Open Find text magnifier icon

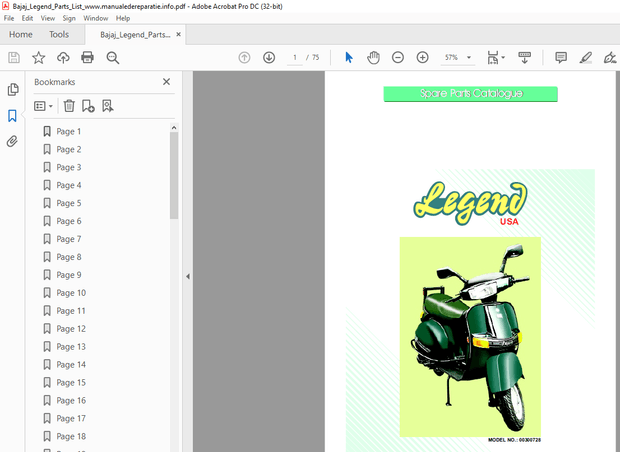tap(113, 58)
